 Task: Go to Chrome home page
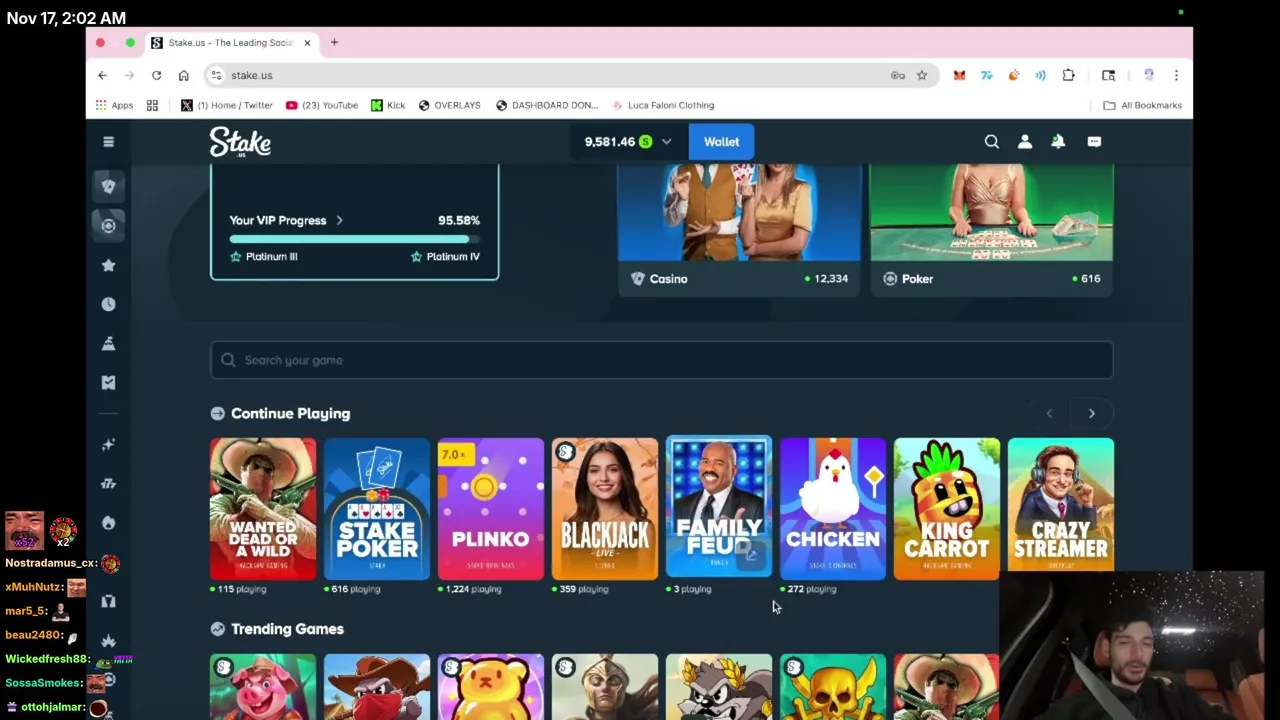[183, 75]
